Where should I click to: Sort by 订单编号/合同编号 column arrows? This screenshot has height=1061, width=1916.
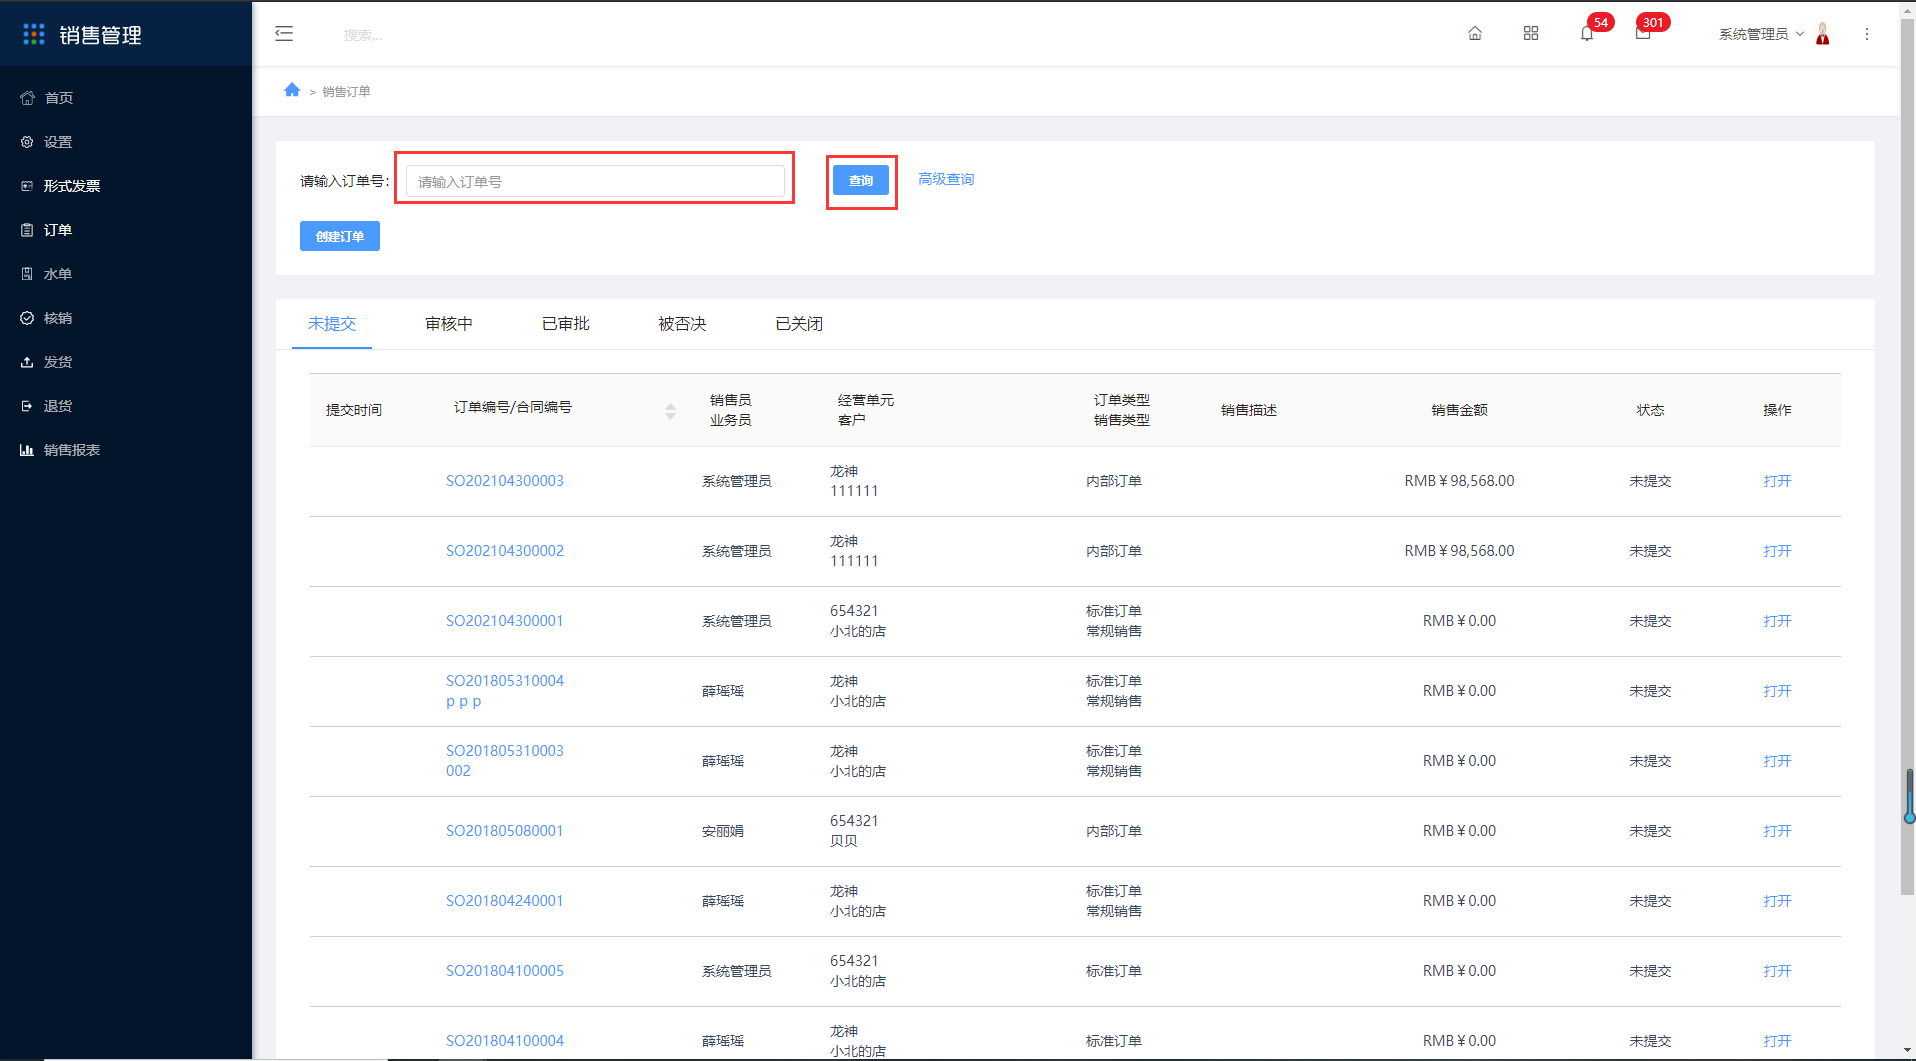[x=670, y=411]
